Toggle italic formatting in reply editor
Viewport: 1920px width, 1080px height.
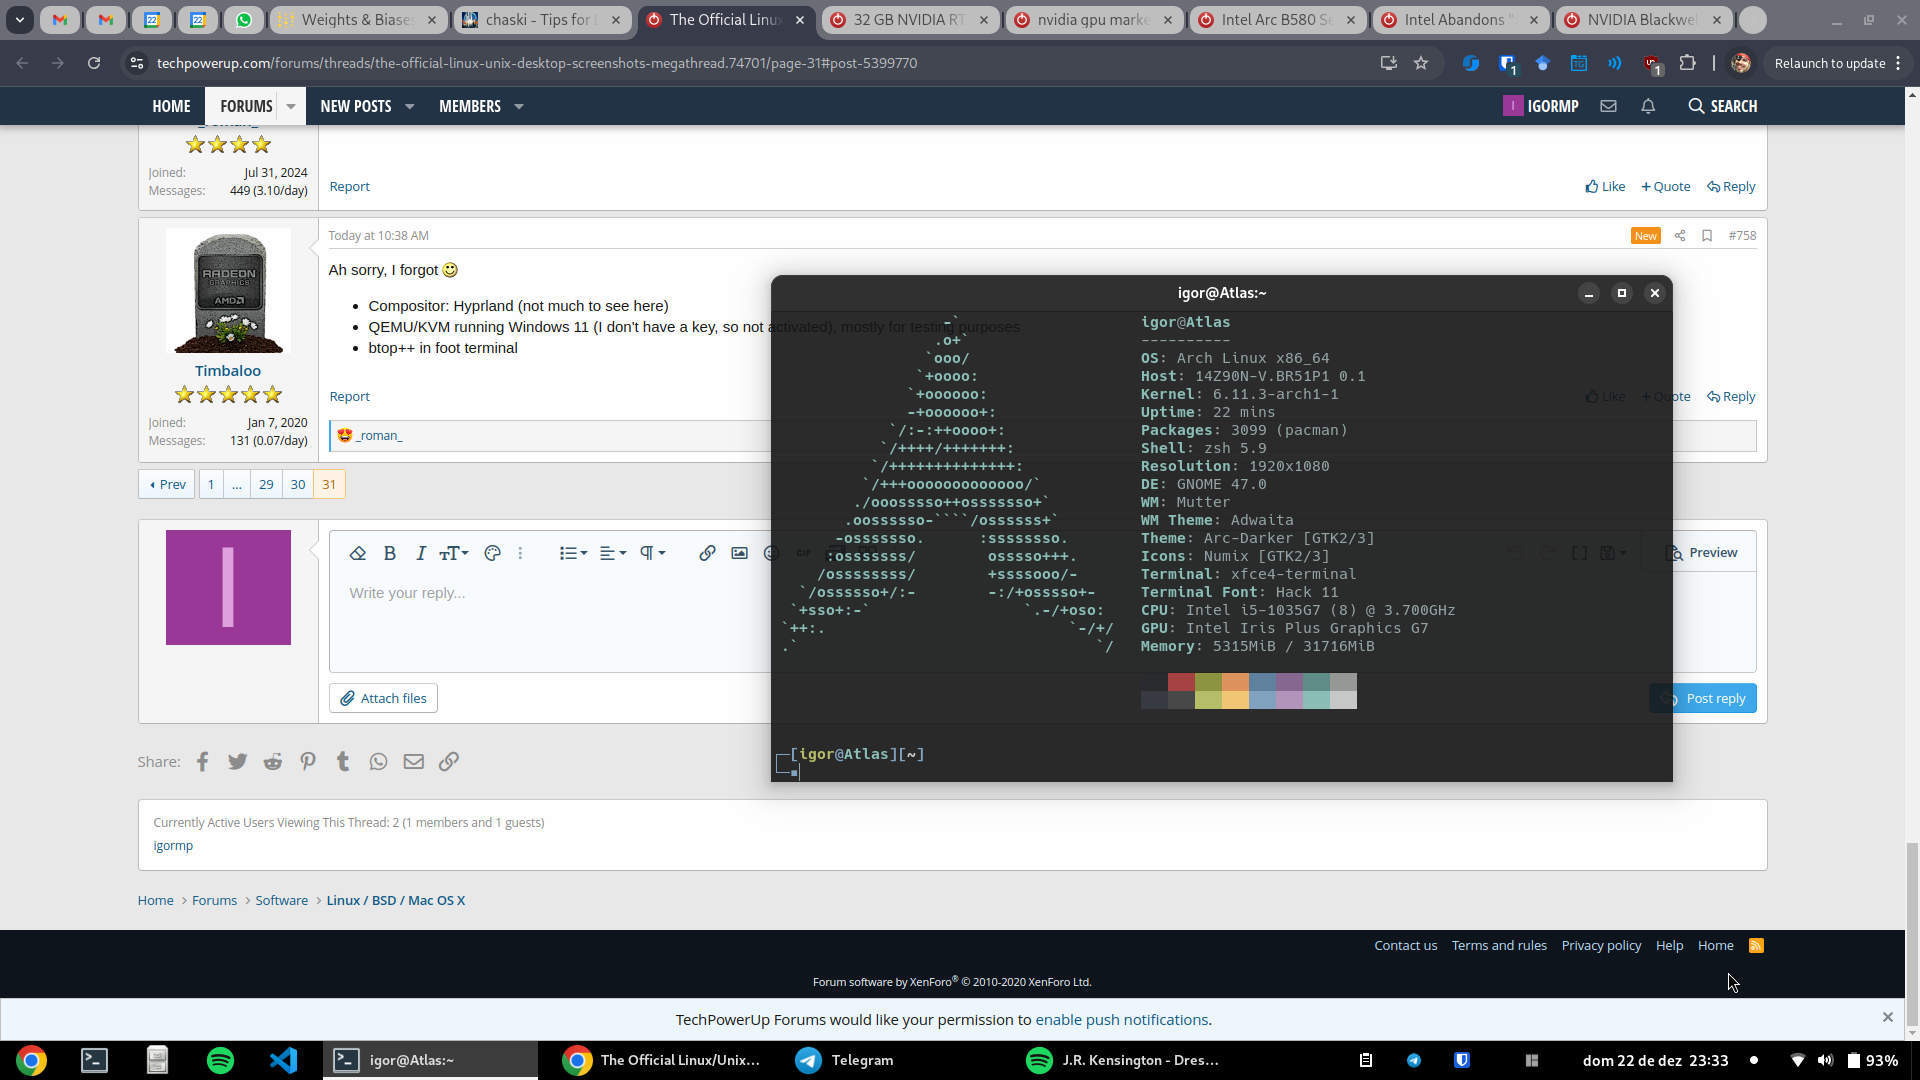click(421, 553)
